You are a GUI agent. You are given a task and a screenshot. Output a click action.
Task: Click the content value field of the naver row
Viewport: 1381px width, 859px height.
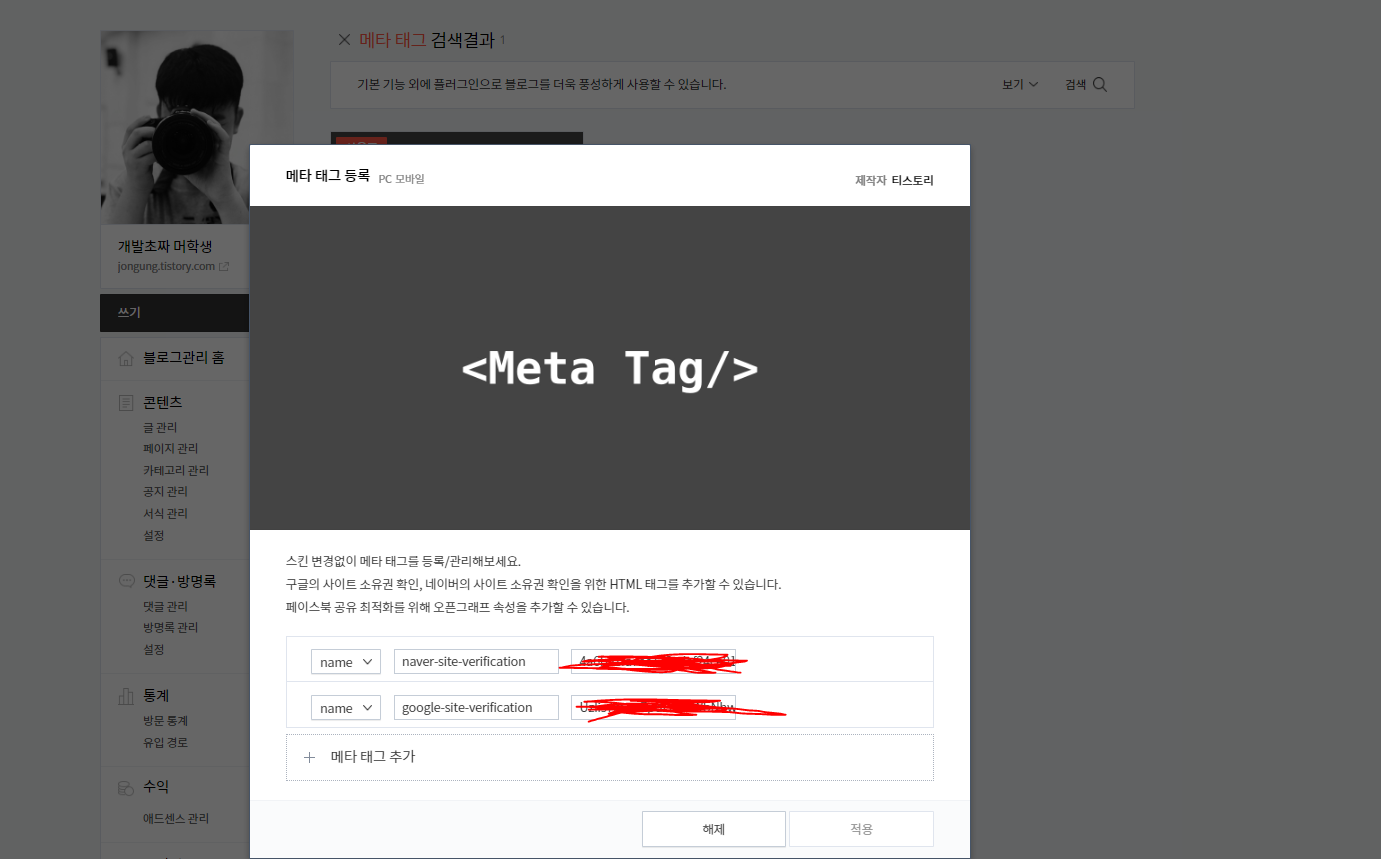click(653, 662)
